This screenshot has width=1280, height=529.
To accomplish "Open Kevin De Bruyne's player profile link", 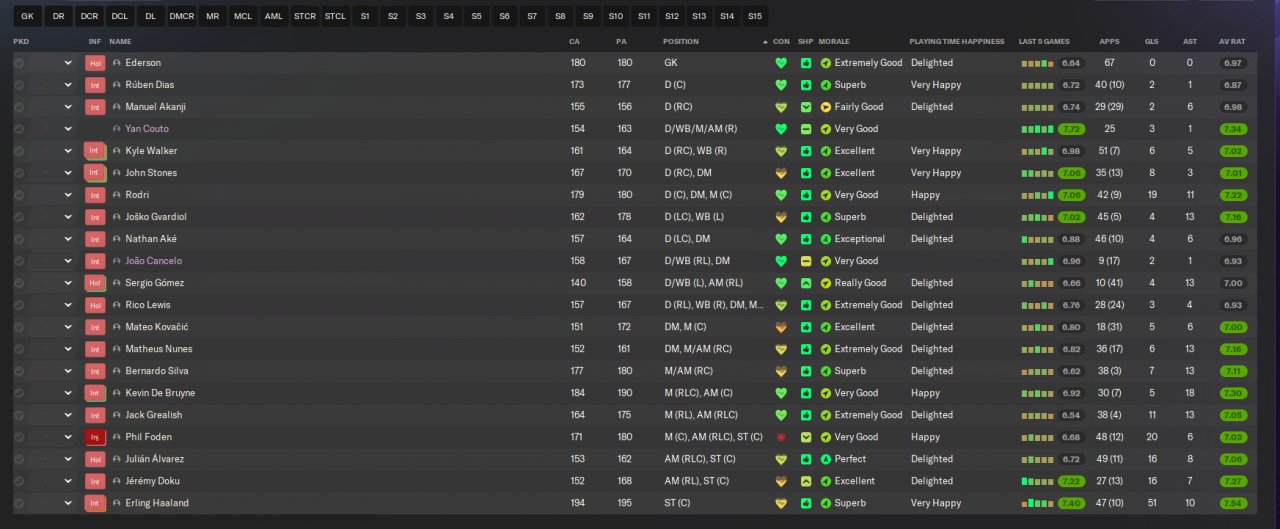I will click(160, 393).
